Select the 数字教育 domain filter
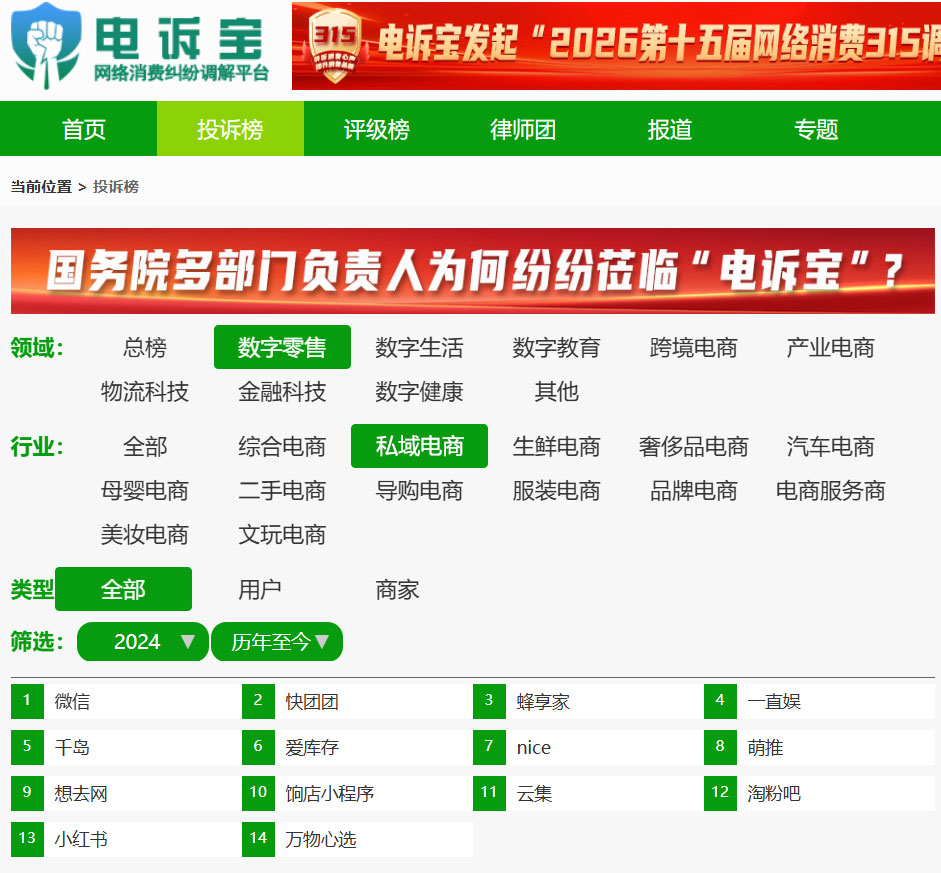 tap(556, 347)
